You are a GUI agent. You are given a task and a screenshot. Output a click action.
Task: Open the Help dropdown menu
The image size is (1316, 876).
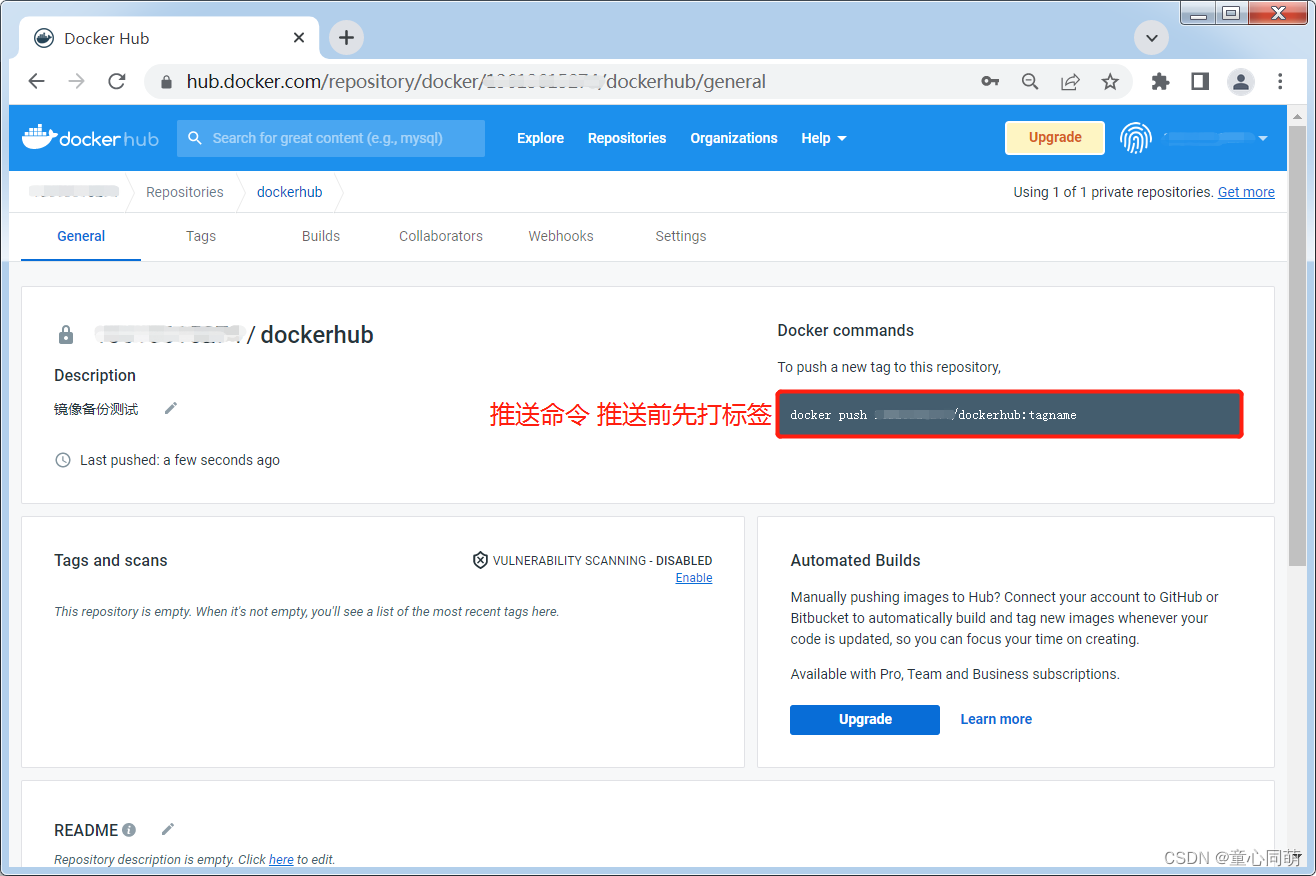pos(823,138)
